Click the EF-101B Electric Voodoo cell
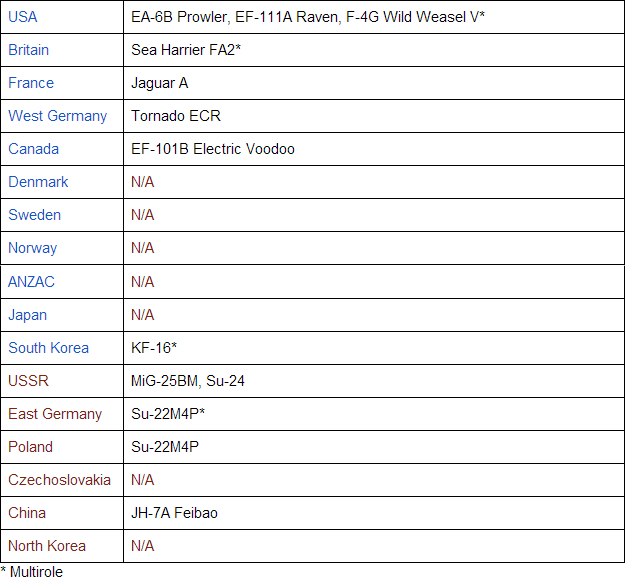 tap(374, 149)
